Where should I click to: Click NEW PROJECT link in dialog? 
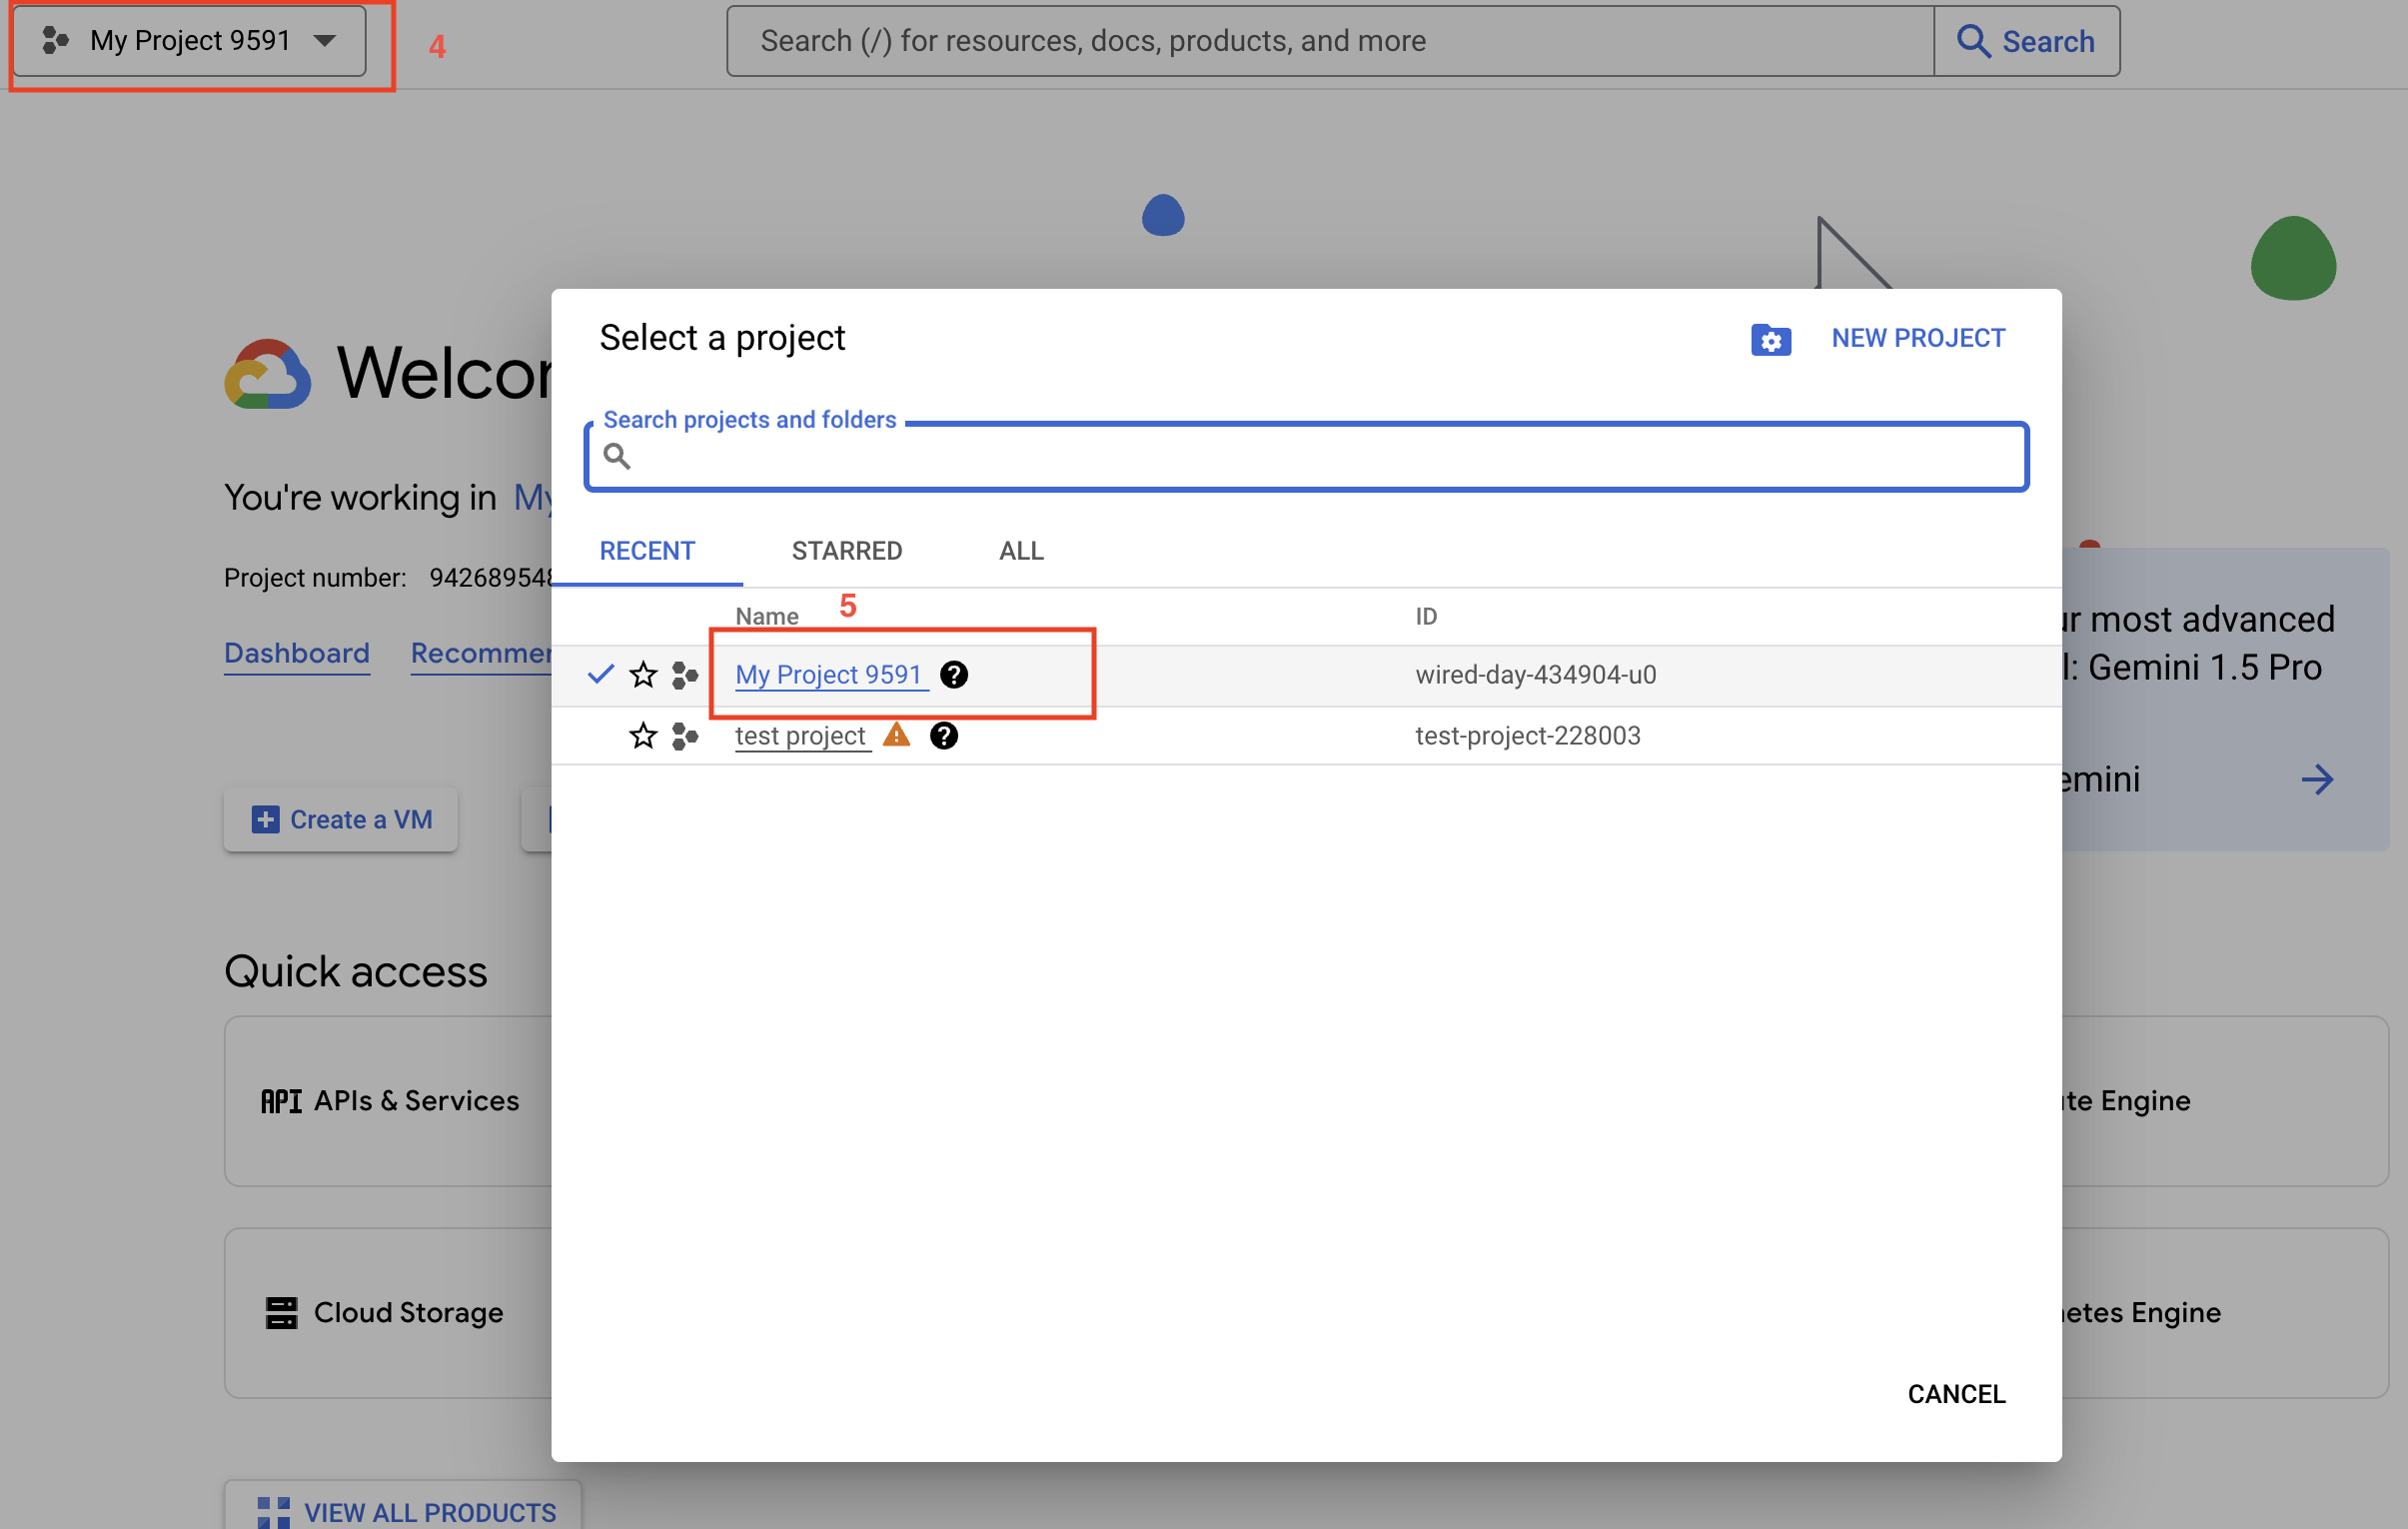tap(1917, 338)
